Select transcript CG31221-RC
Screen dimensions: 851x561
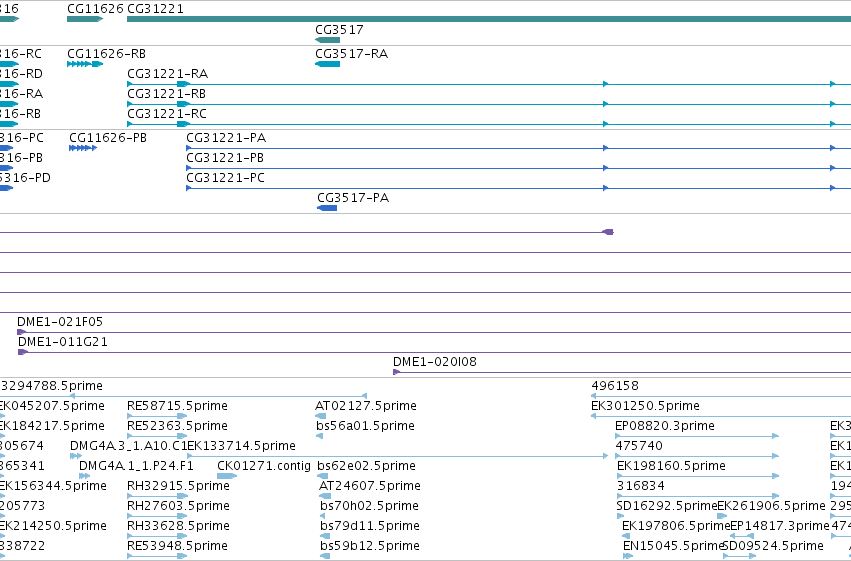167,114
